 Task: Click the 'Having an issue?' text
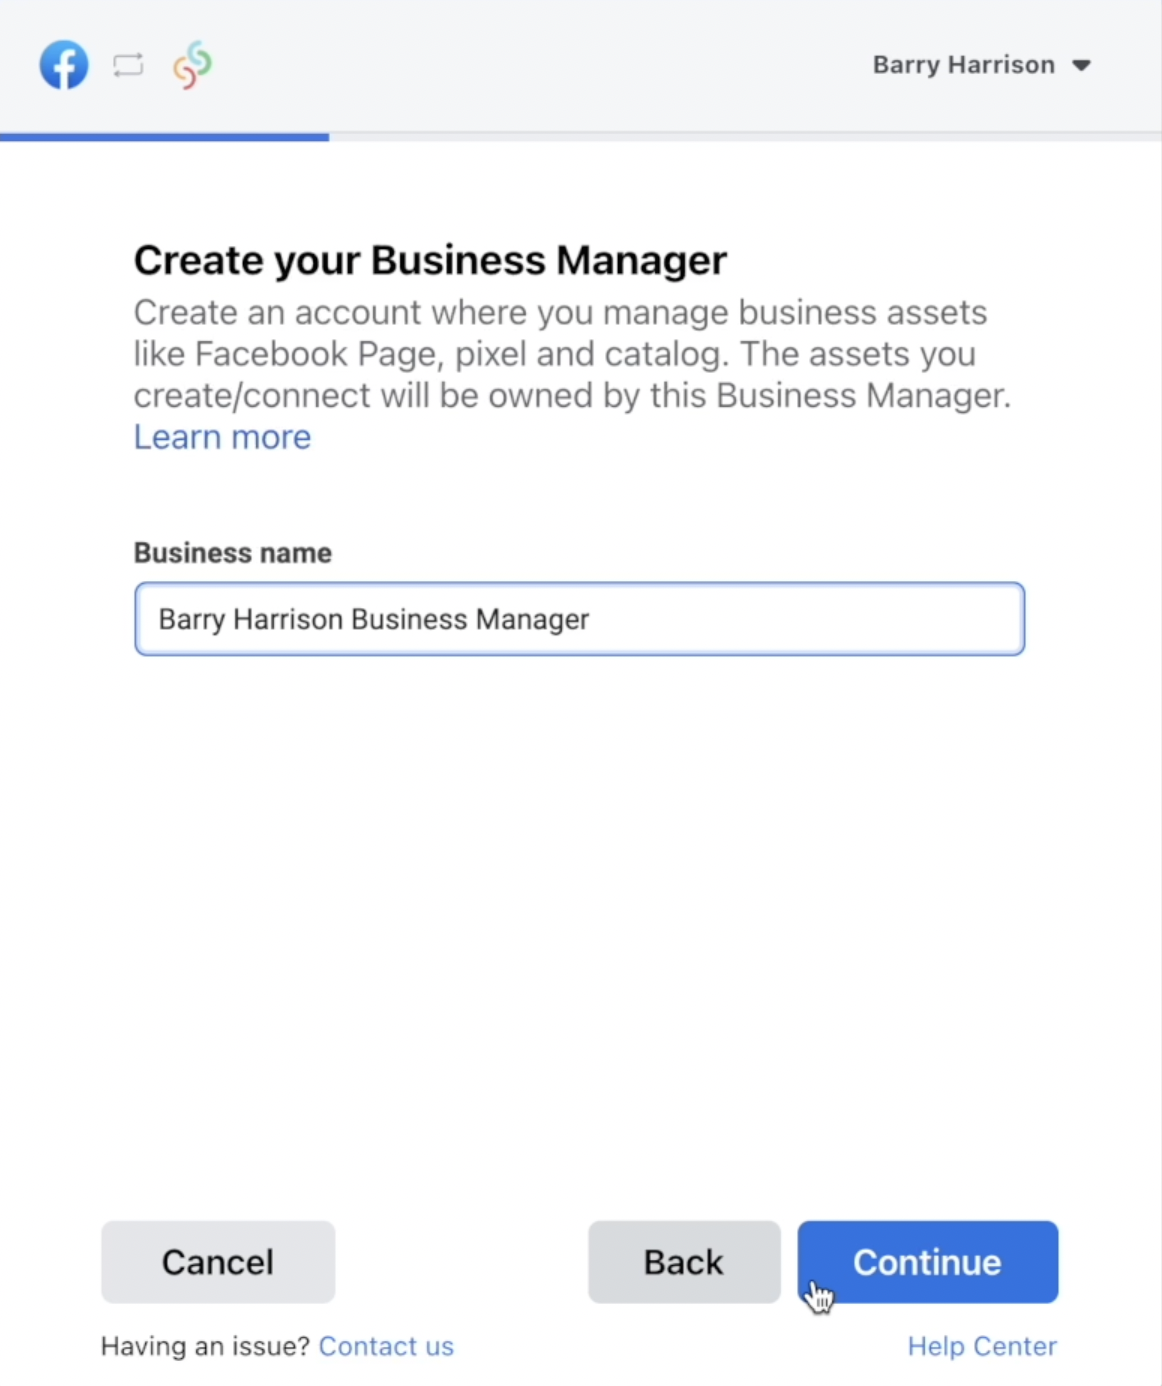coord(206,1346)
